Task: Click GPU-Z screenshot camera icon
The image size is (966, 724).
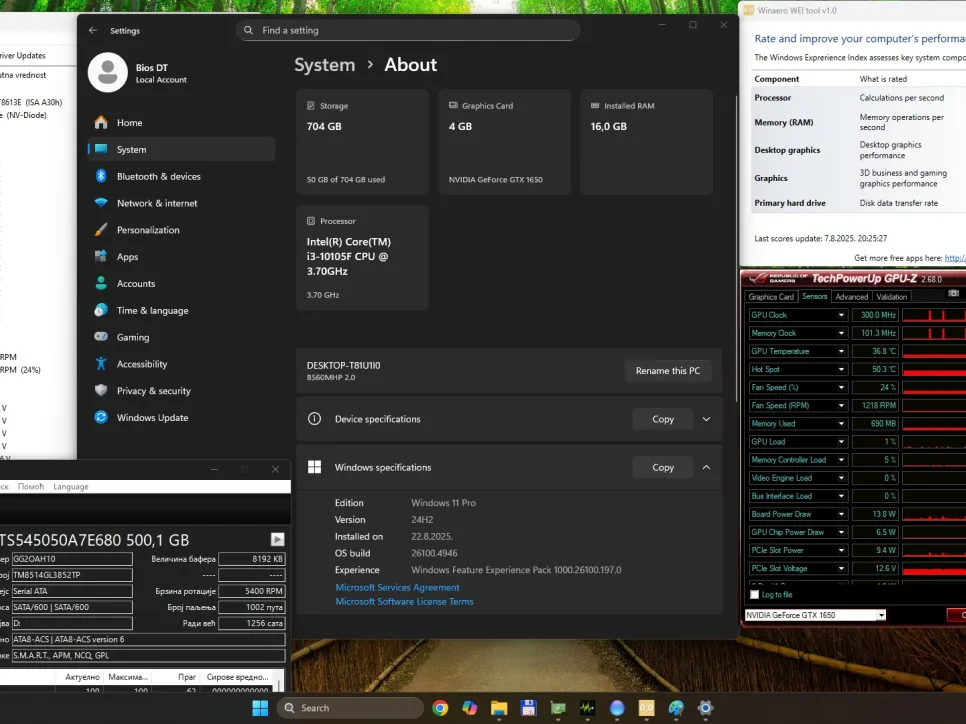Action: coord(953,293)
